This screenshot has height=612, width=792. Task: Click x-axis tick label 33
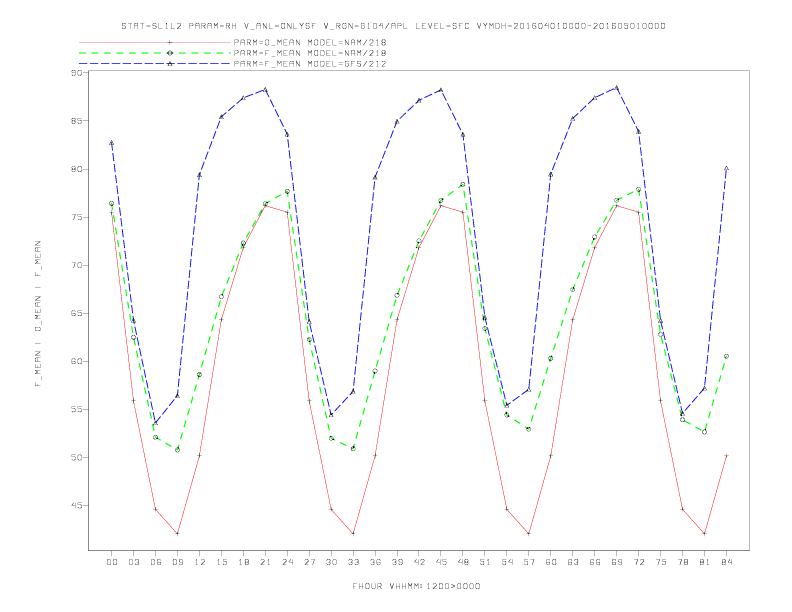tap(353, 562)
